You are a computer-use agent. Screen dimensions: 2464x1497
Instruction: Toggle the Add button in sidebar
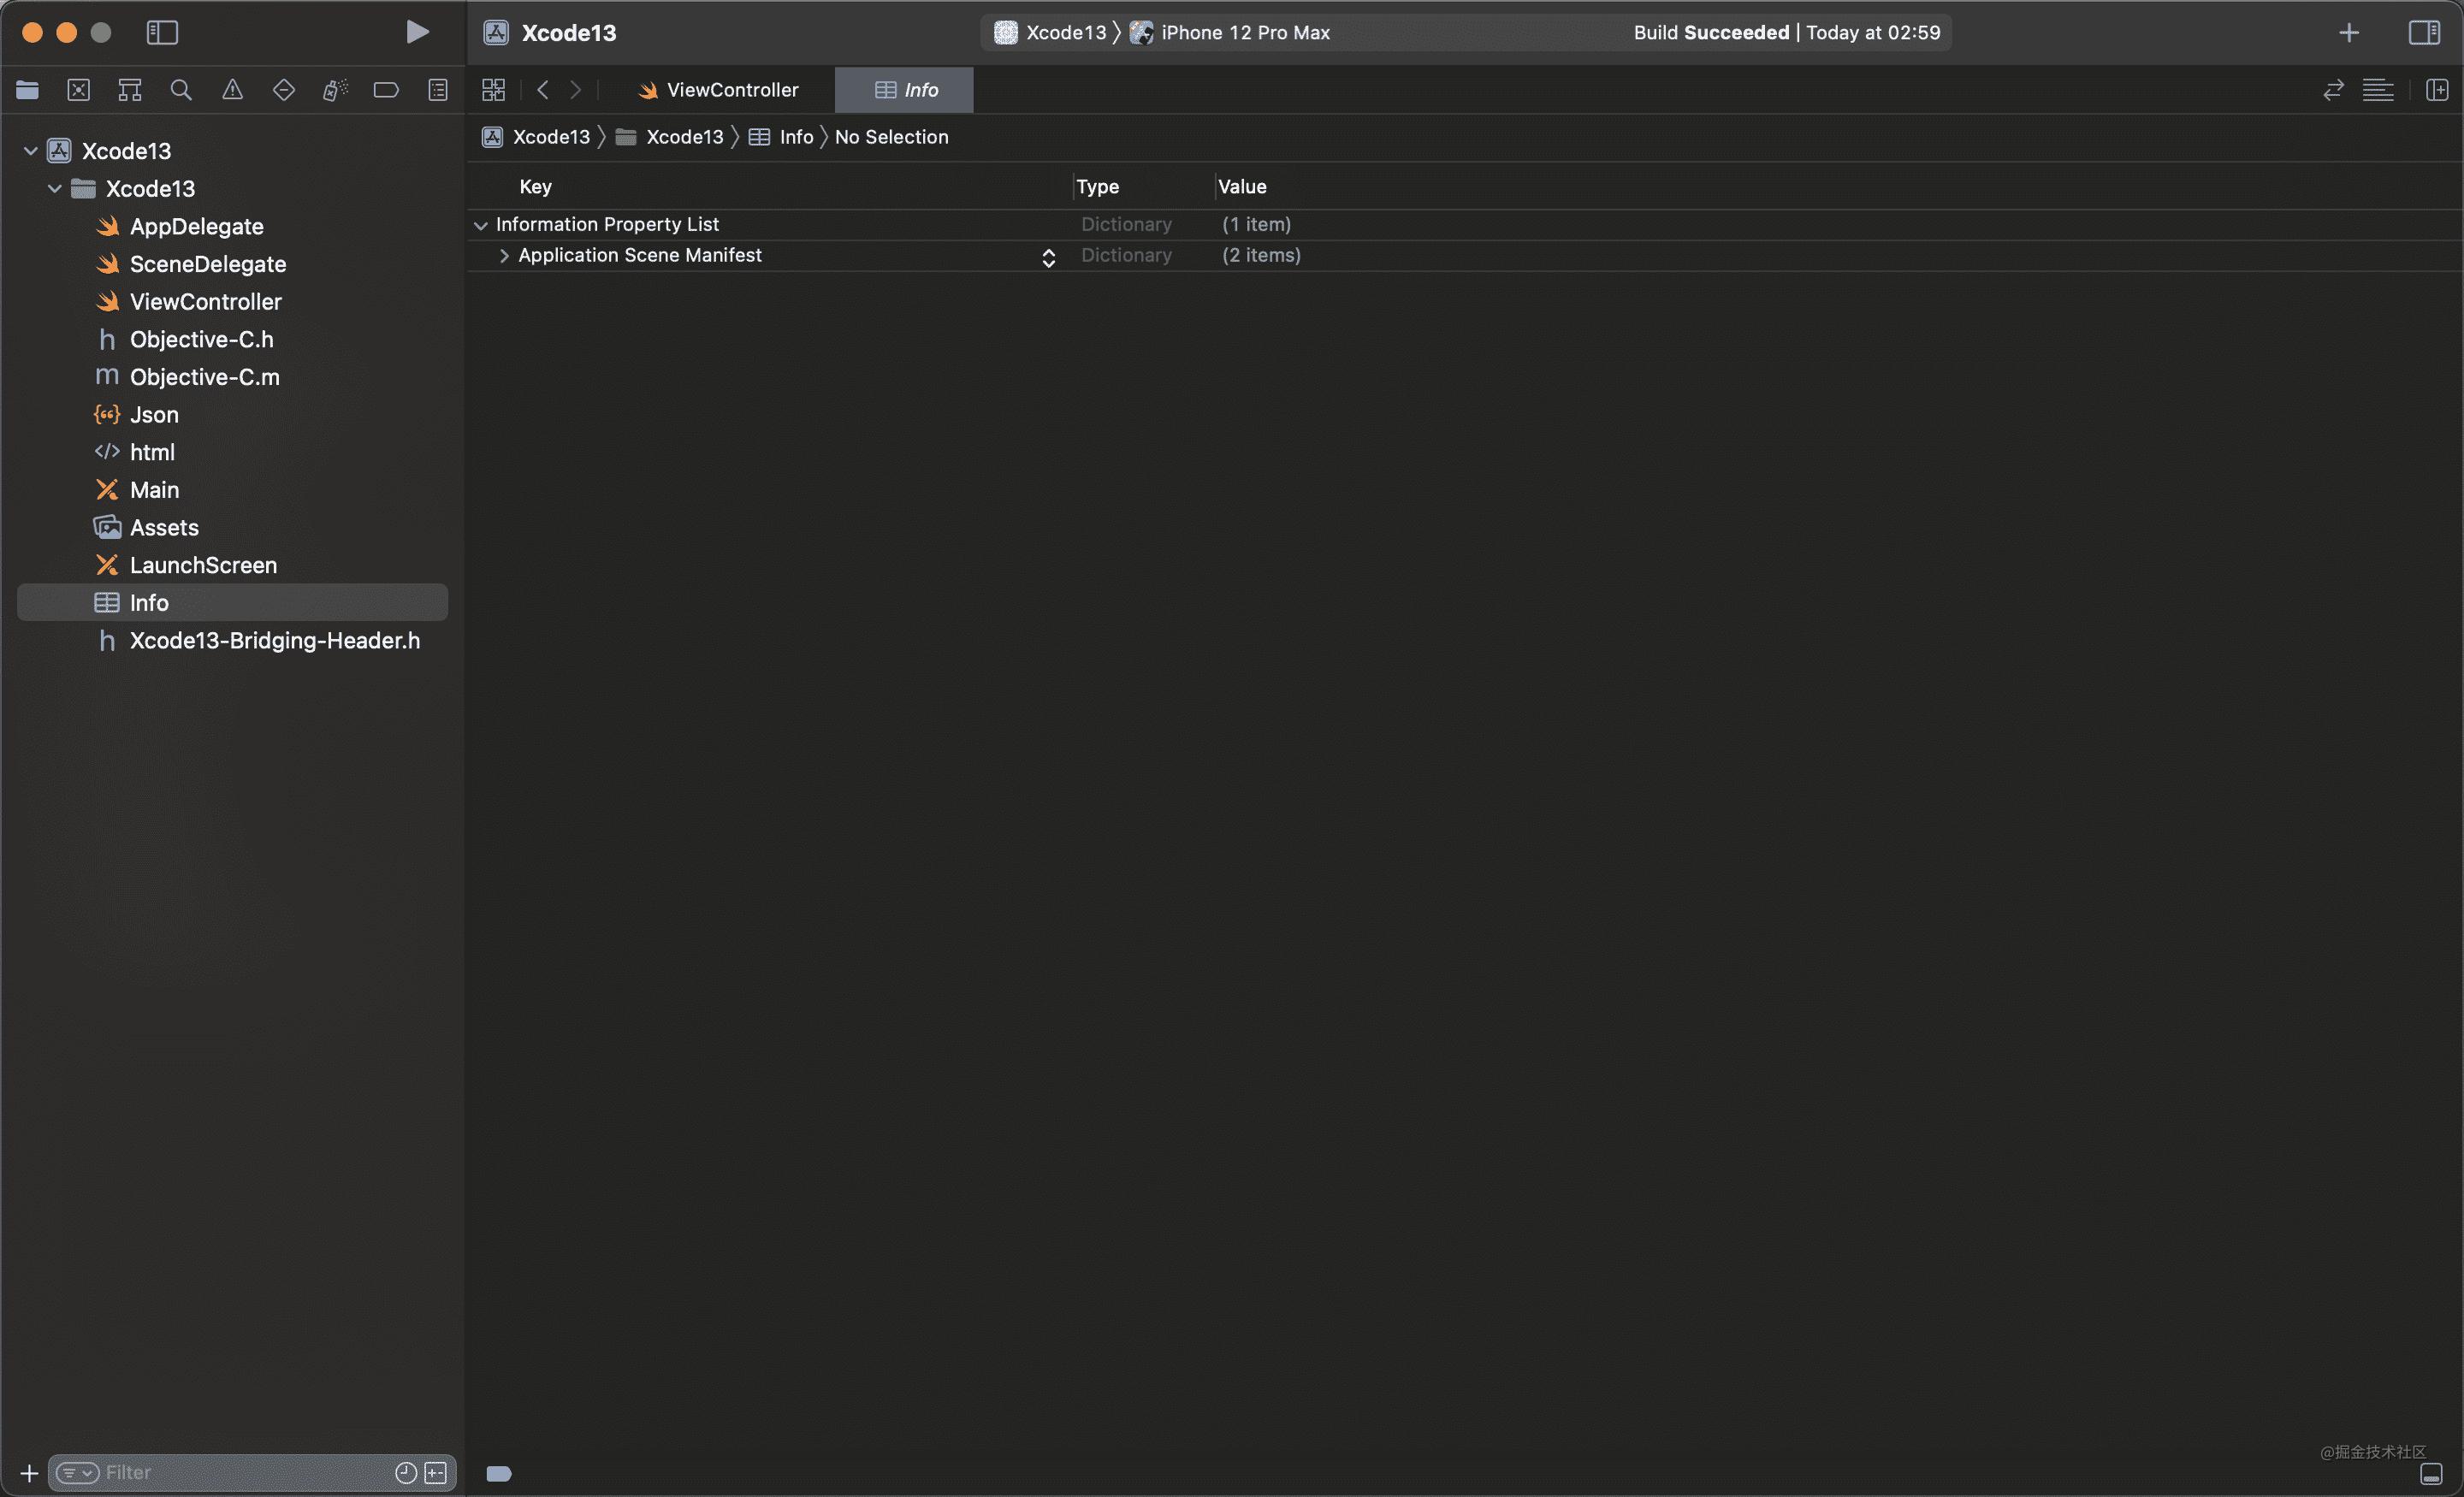tap(25, 1470)
